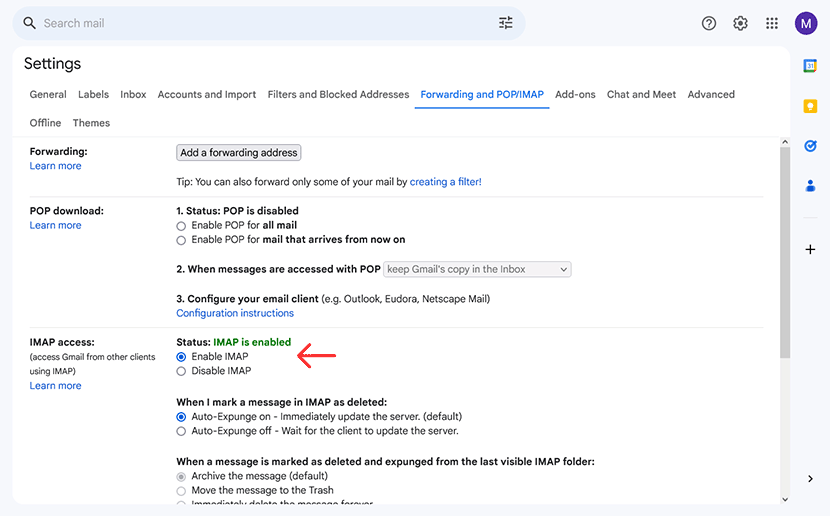The image size is (830, 516).
Task: Switch to the Labels tab
Action: pyautogui.click(x=93, y=94)
